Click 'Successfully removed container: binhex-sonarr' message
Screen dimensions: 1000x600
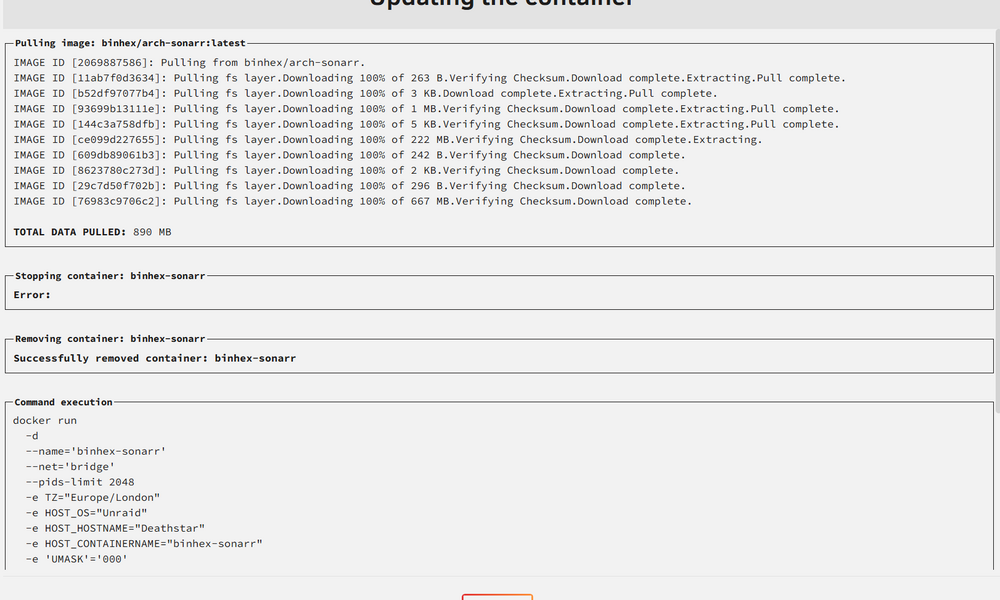pyautogui.click(x=155, y=358)
